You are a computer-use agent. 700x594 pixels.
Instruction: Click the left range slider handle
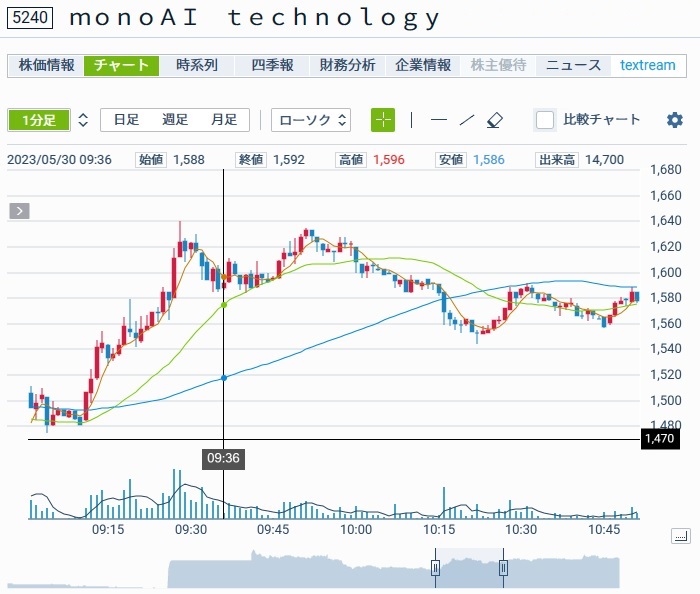[435, 568]
